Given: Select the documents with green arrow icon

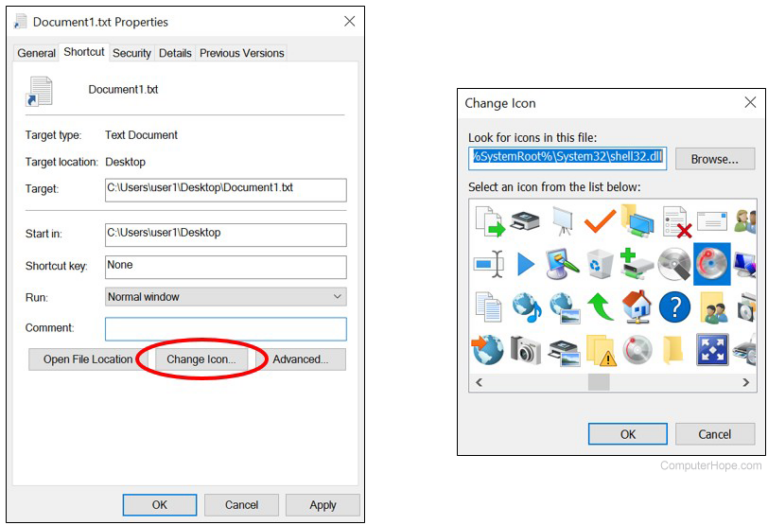Looking at the screenshot, I should click(490, 221).
